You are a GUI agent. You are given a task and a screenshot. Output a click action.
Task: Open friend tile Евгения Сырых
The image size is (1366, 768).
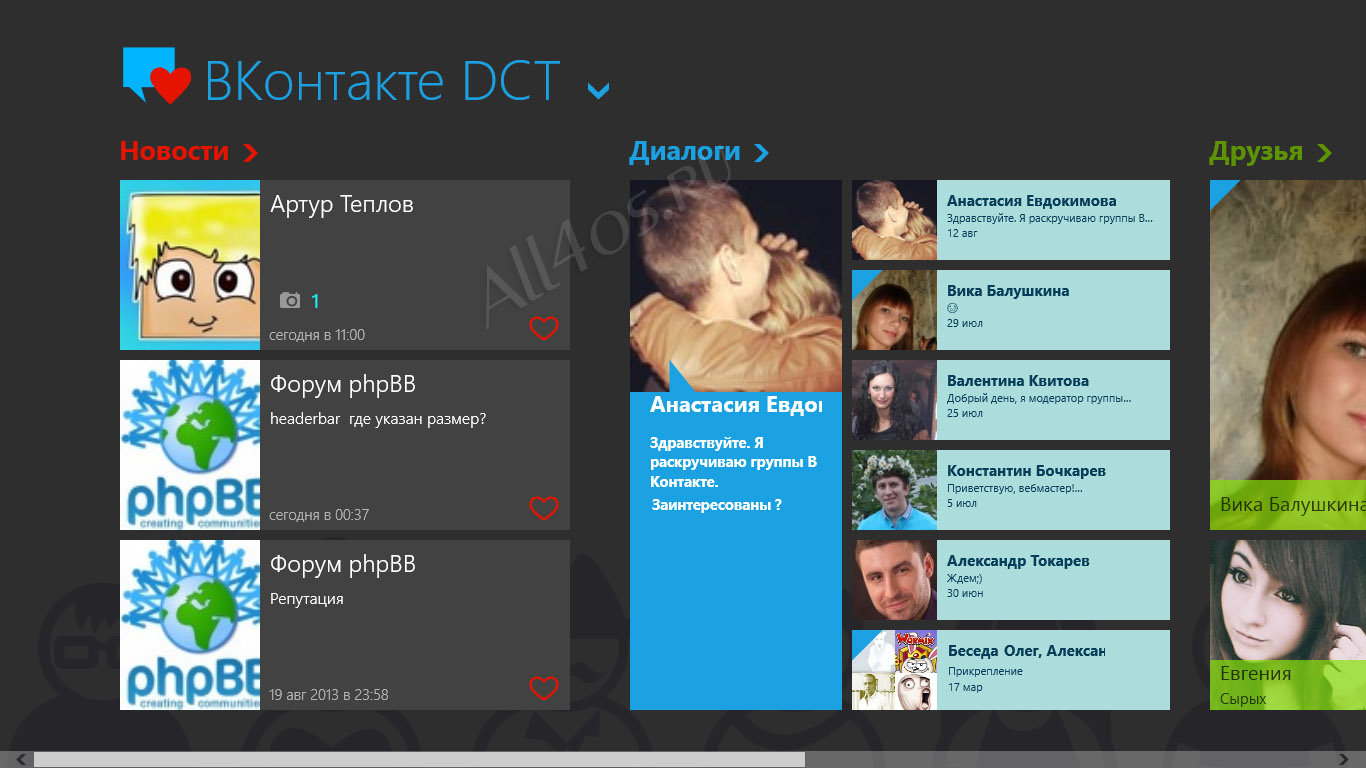[x=1288, y=625]
